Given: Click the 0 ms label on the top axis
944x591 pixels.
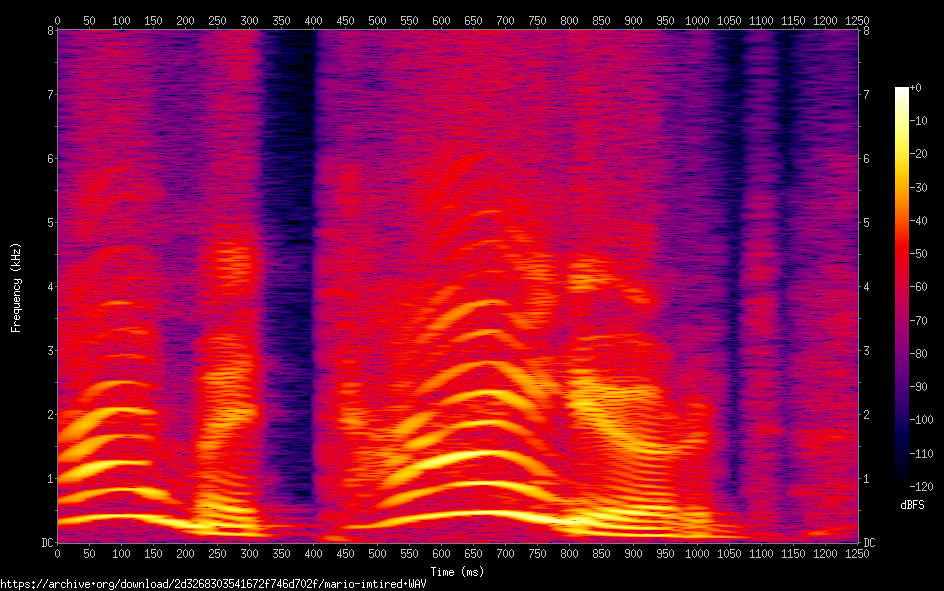Looking at the screenshot, I should coord(57,20).
